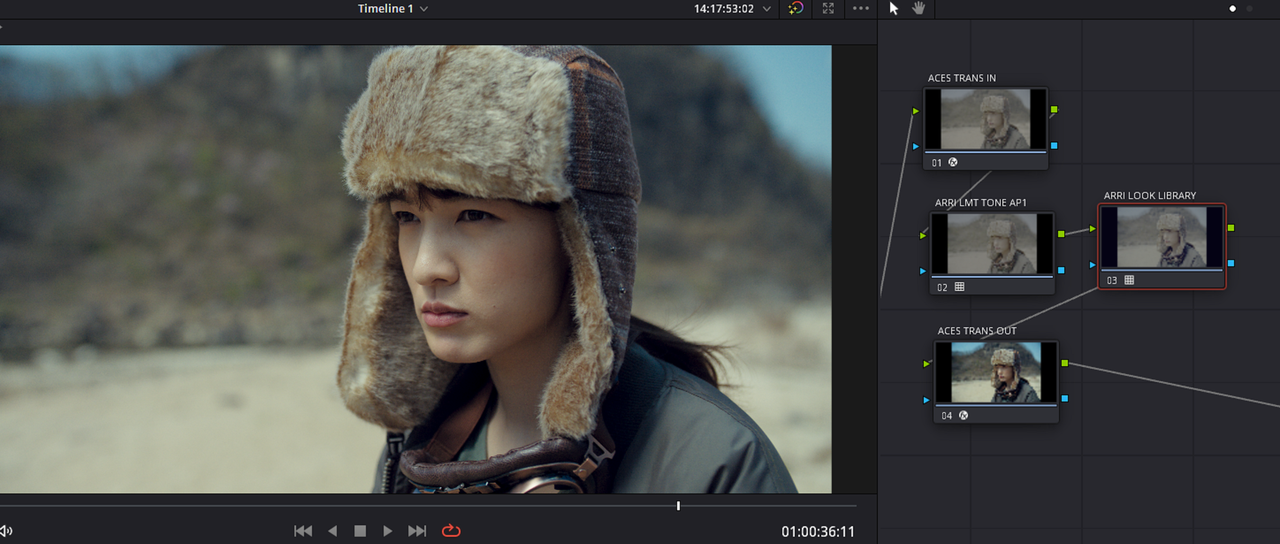
Task: Click the ACES TRANS OUT label
Action: (977, 331)
